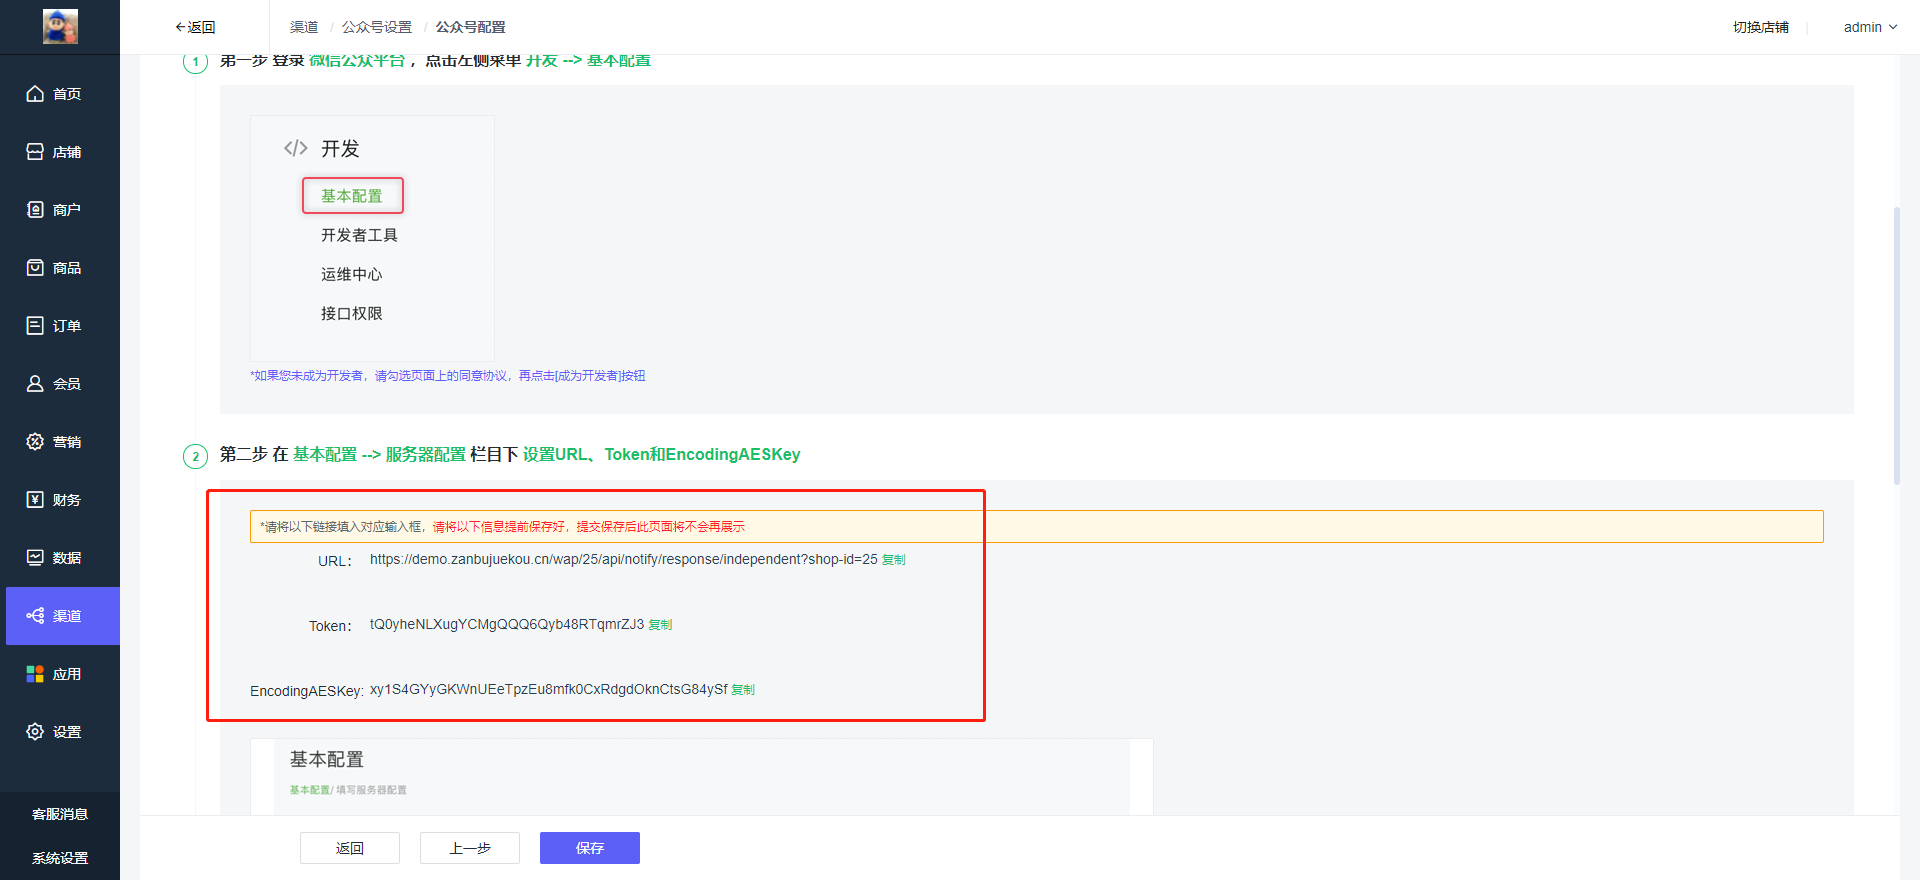Copy the URL value

pos(894,560)
